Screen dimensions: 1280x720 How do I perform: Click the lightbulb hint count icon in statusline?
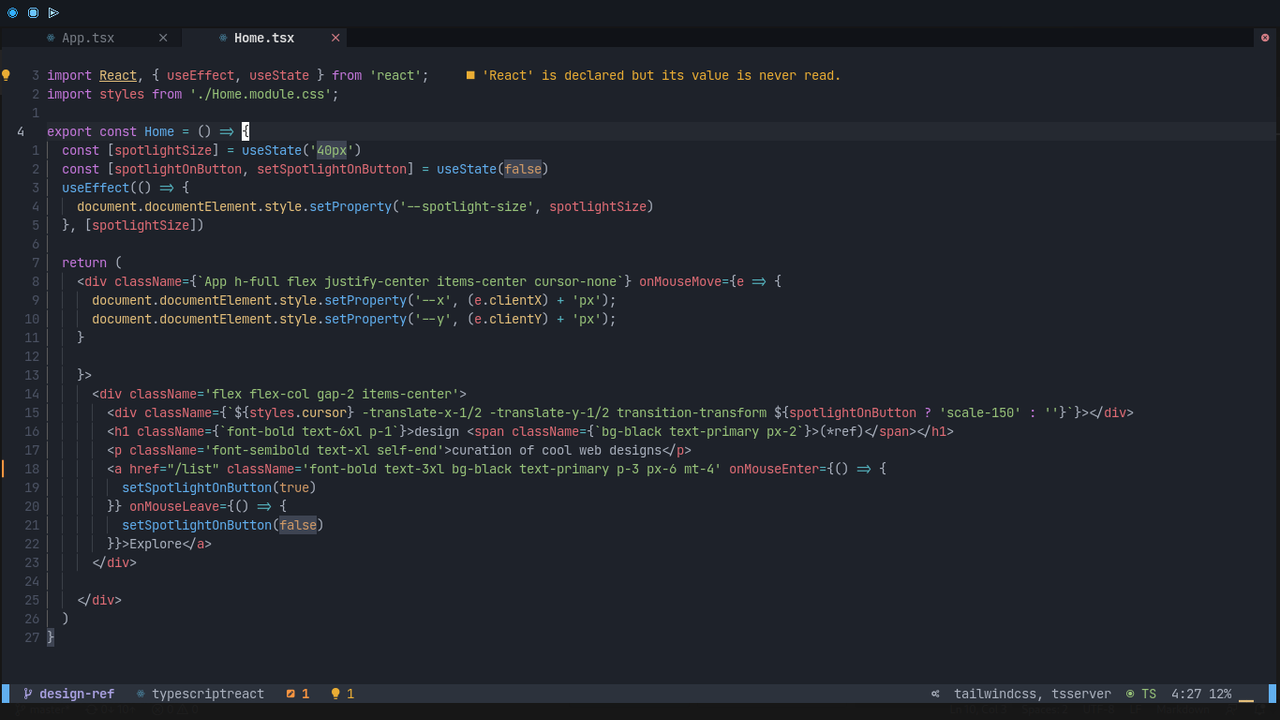pyautogui.click(x=336, y=693)
